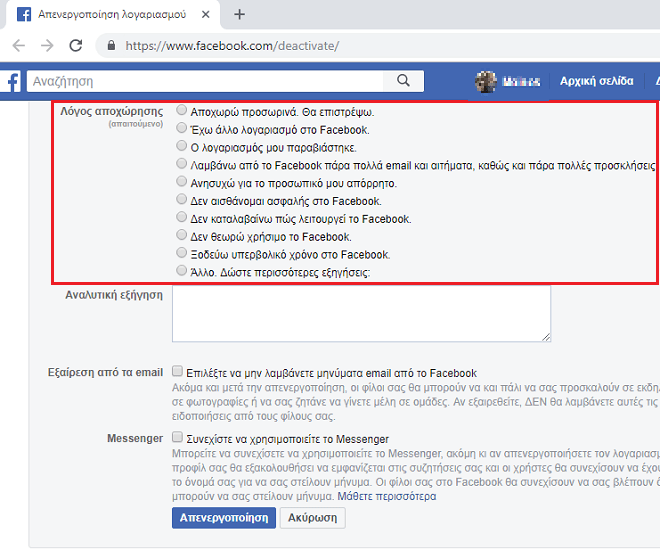Viewport: 660px width, 550px height.
Task: Select 'Έχω άλλο λογαριασμό στο Facebook' option
Action: click(181, 128)
